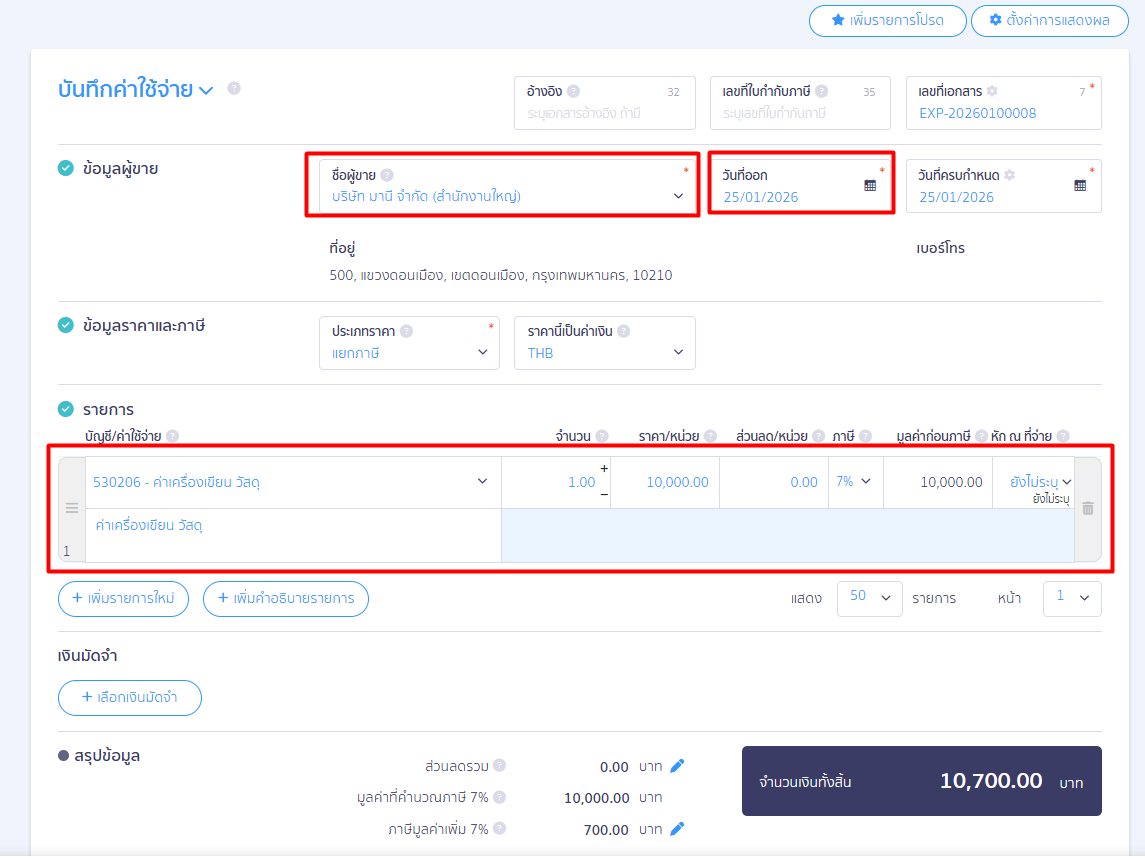Click discount per unit field 0.00
This screenshot has width=1145, height=858.
pyautogui.click(x=774, y=482)
